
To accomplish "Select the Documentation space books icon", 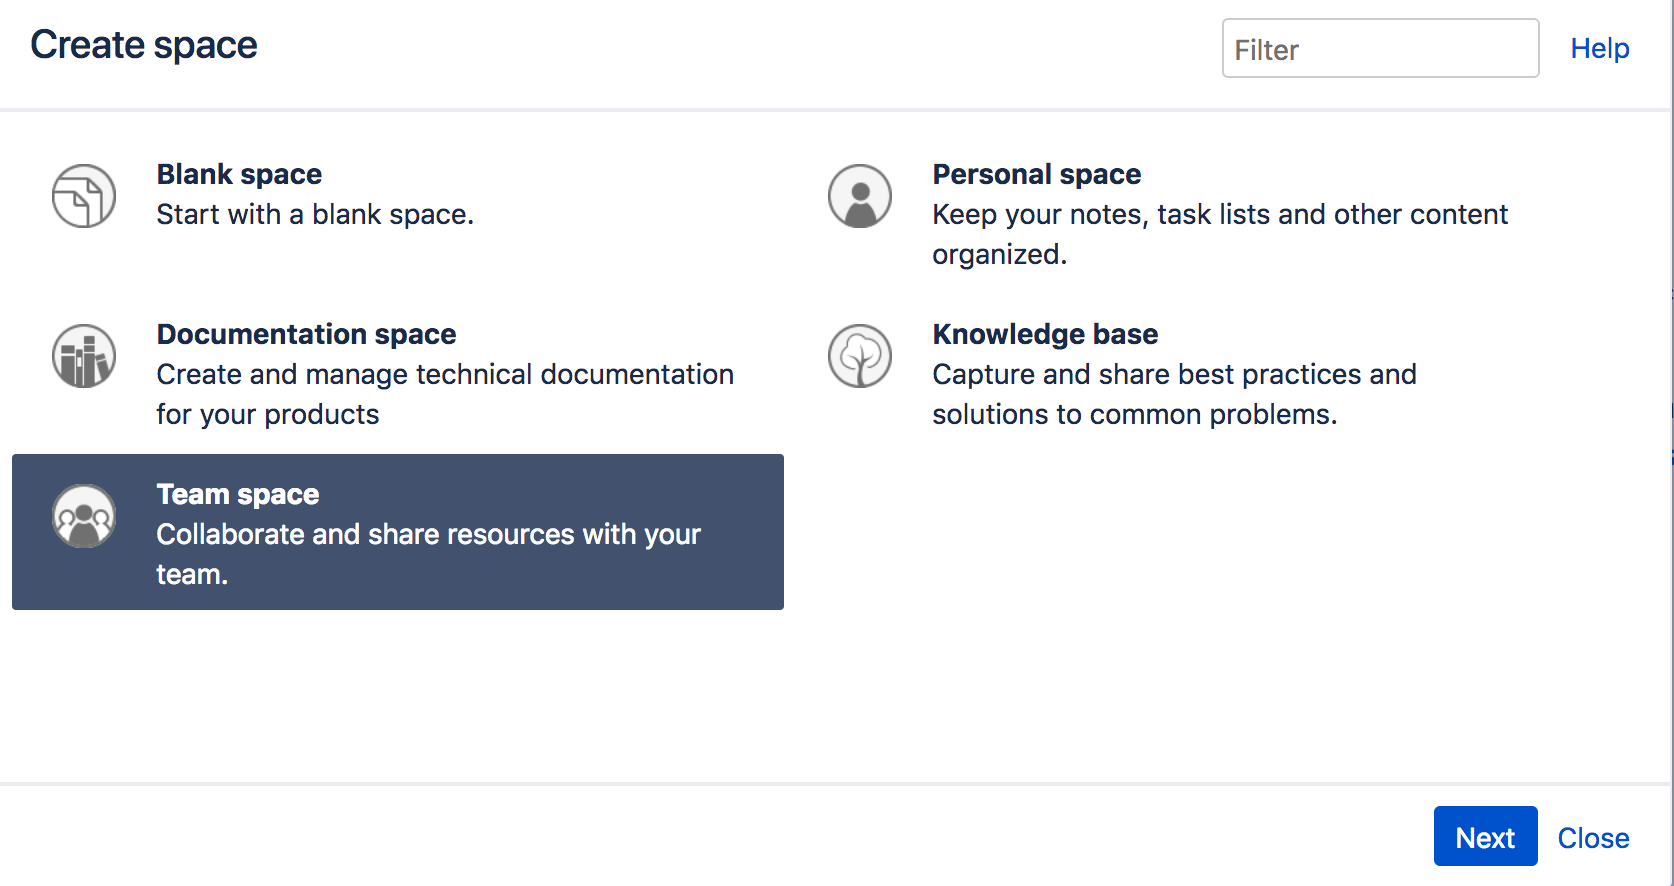I will [x=84, y=356].
